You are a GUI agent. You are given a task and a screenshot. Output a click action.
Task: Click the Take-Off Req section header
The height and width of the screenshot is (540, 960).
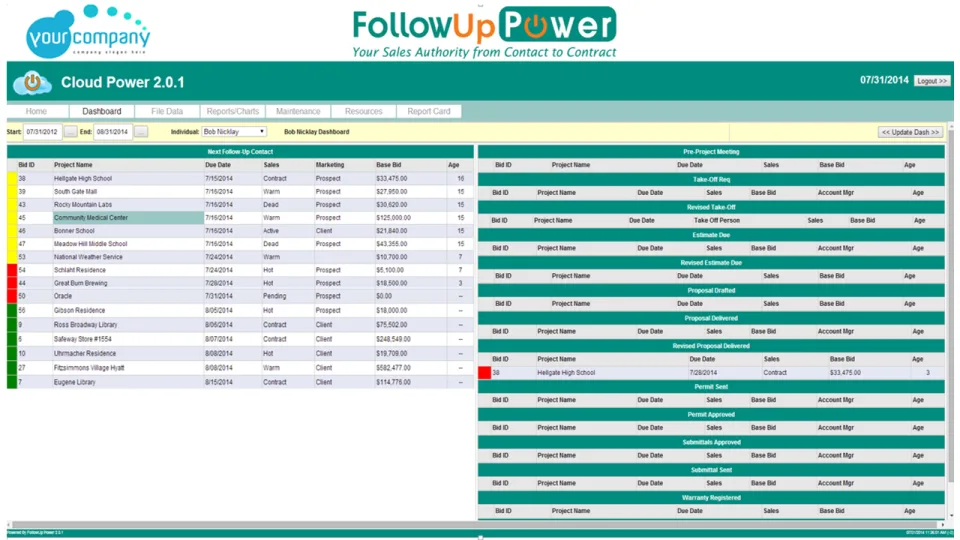click(711, 179)
